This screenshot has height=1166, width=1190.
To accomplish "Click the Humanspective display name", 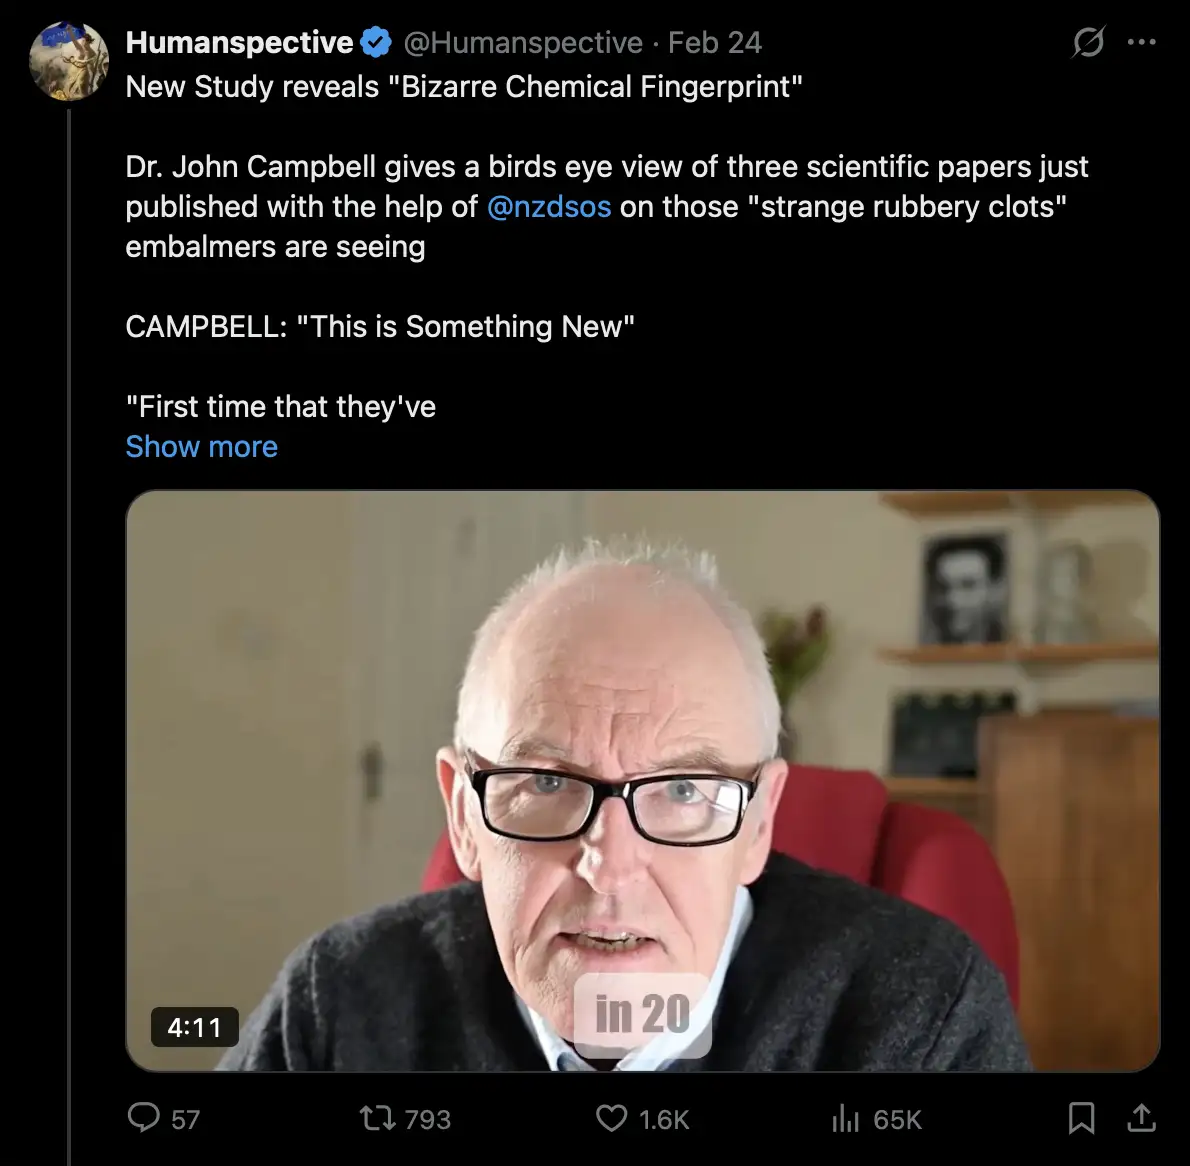I will point(239,43).
